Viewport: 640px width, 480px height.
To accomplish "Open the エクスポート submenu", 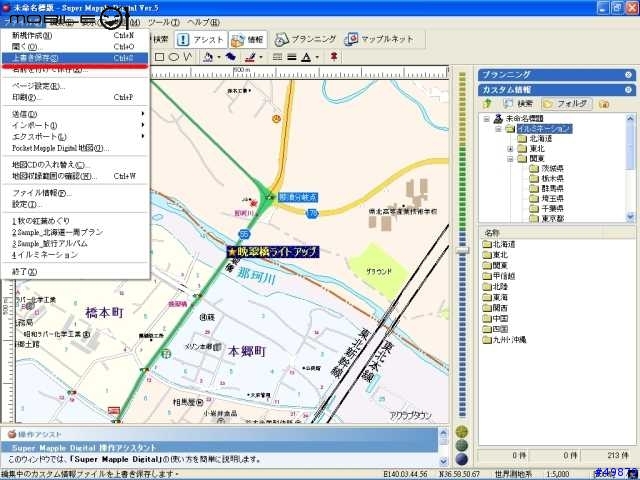I will (75, 137).
